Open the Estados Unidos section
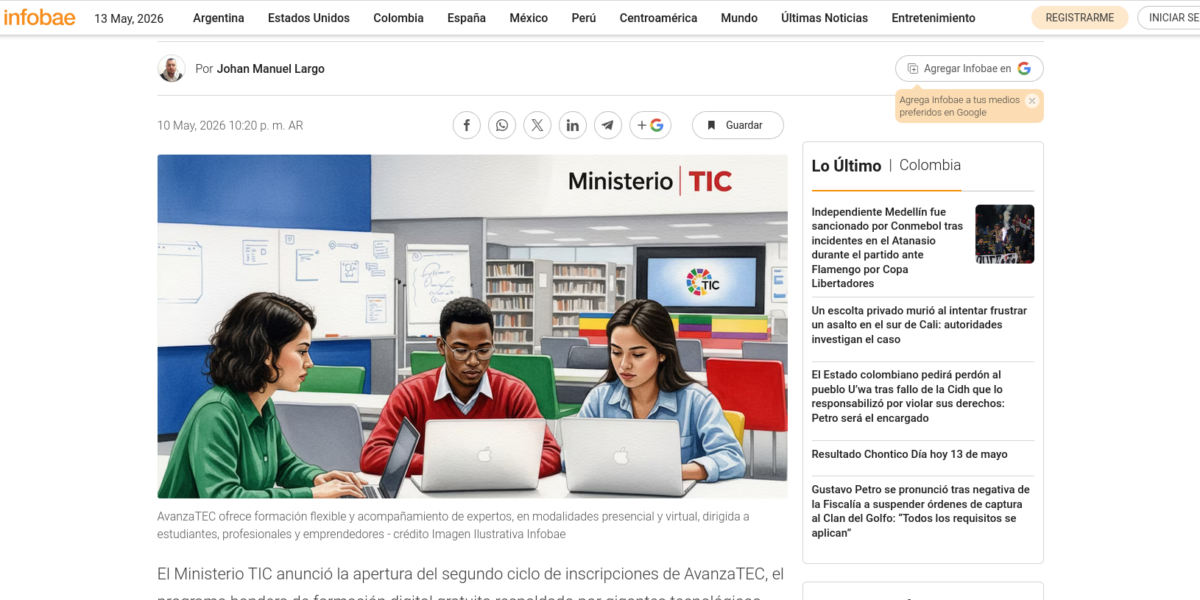Viewport: 1200px width, 600px height. (x=309, y=18)
